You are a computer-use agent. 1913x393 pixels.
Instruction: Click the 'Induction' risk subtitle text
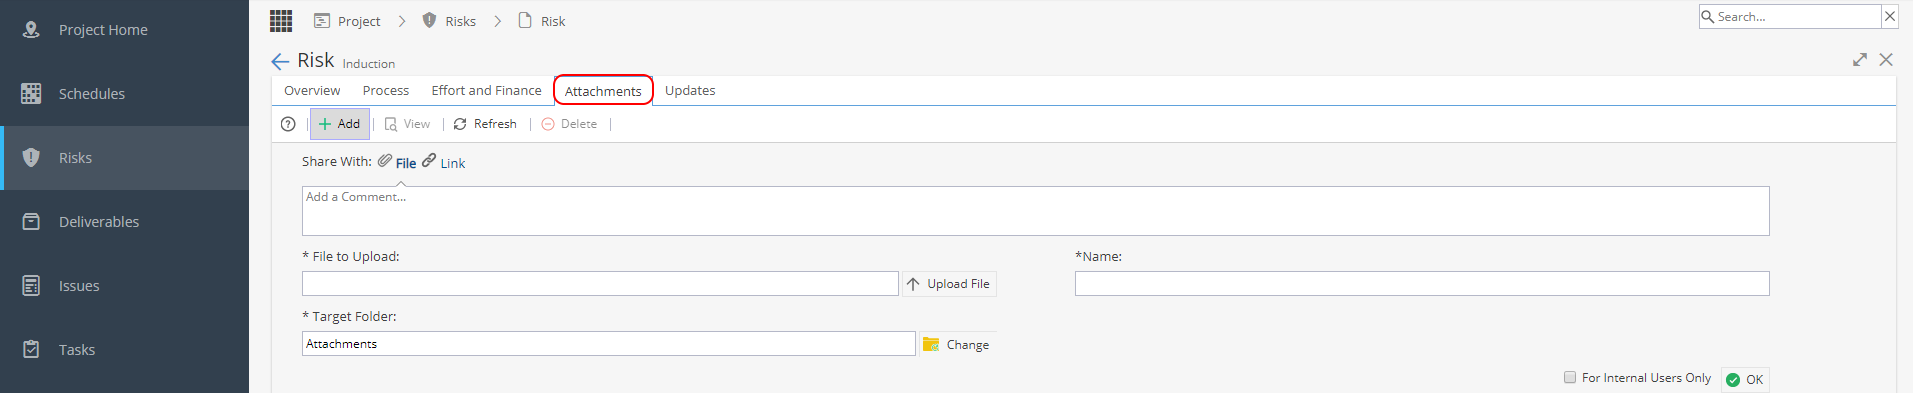click(x=369, y=64)
